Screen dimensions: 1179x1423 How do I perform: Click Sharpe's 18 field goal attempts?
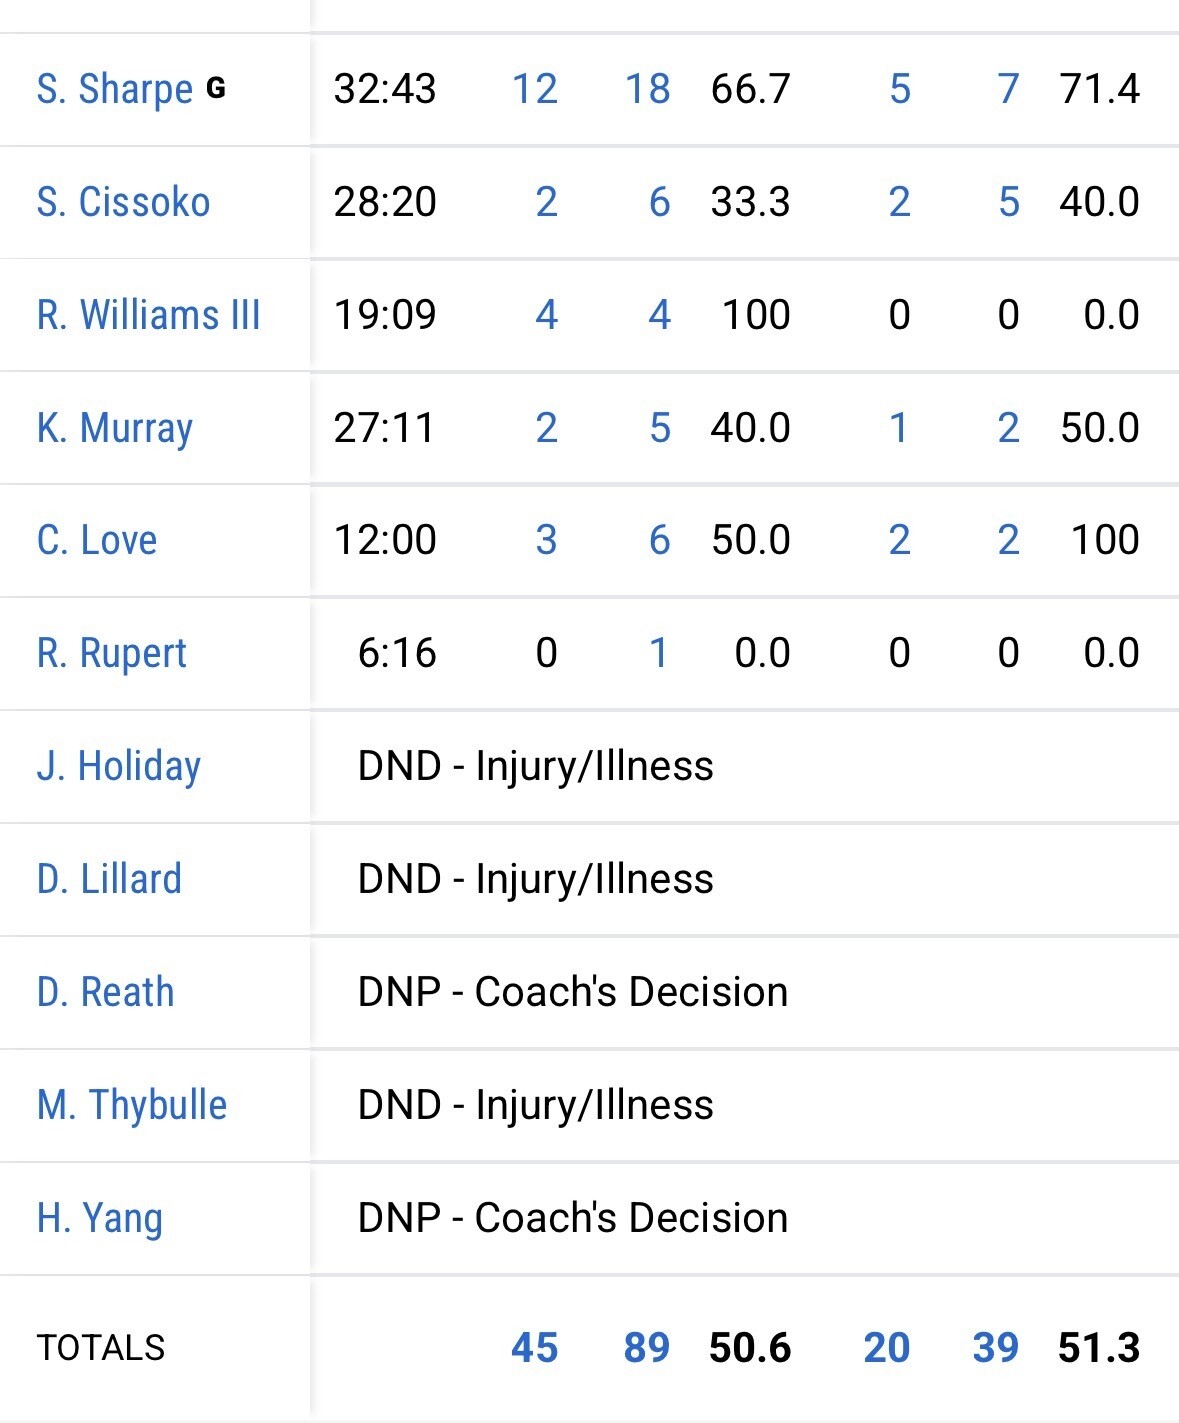648,90
